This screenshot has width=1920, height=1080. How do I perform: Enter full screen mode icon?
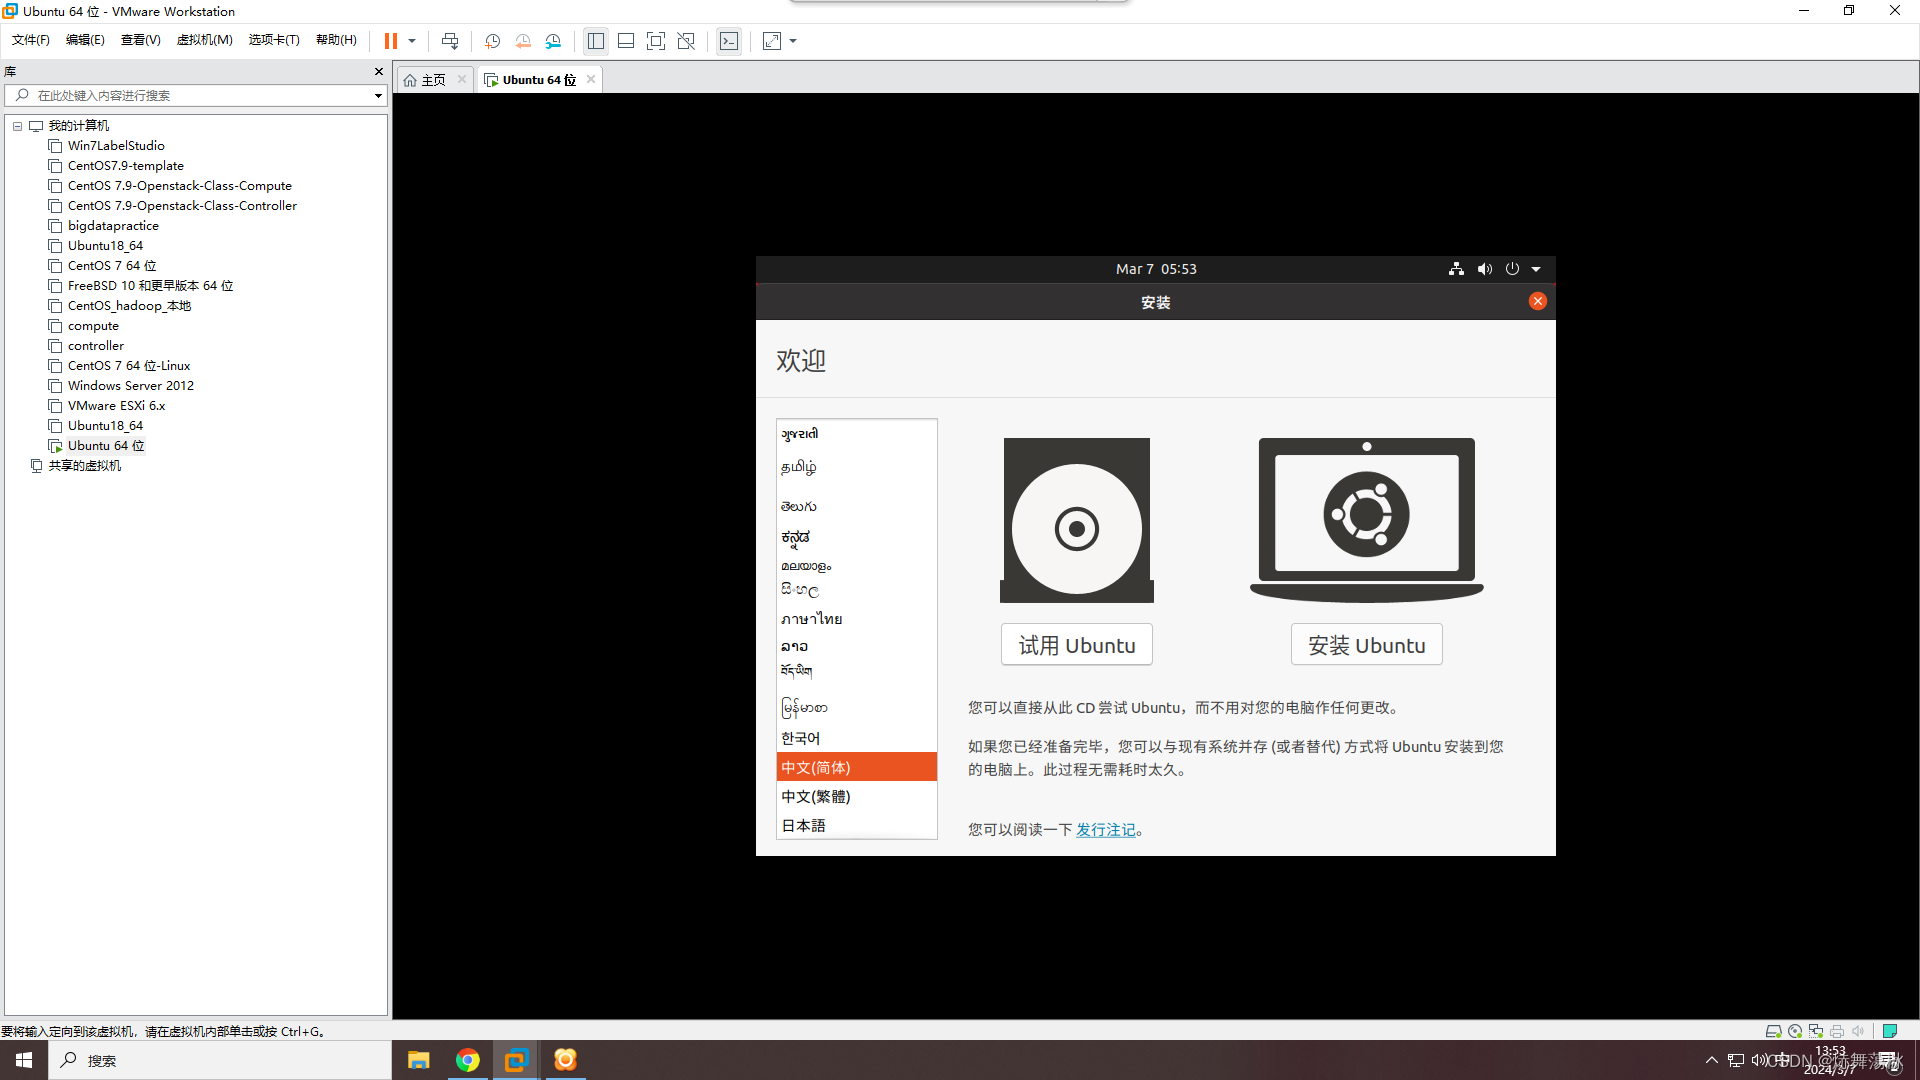(x=656, y=41)
